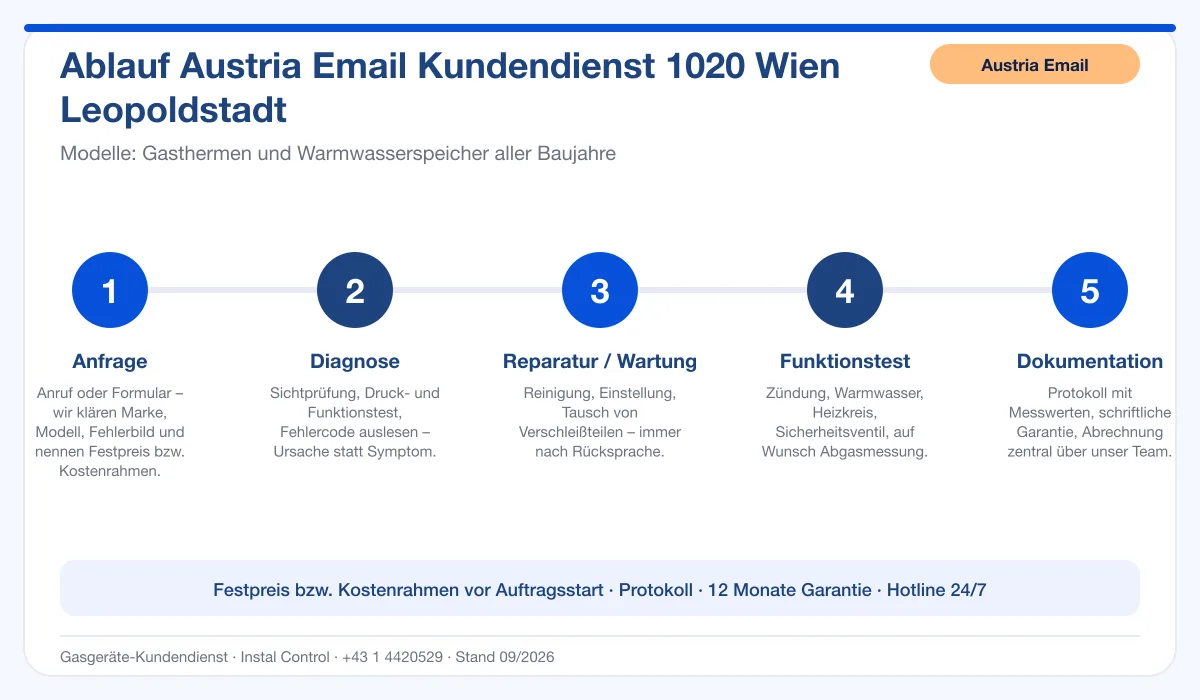Click the step 5 circle for Dokumentation
This screenshot has height=700, width=1200.
tap(1090, 290)
